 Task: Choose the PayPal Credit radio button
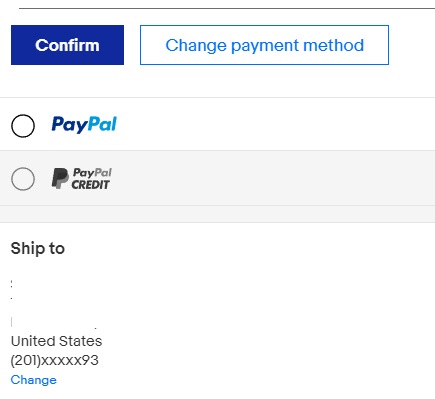pyautogui.click(x=23, y=179)
